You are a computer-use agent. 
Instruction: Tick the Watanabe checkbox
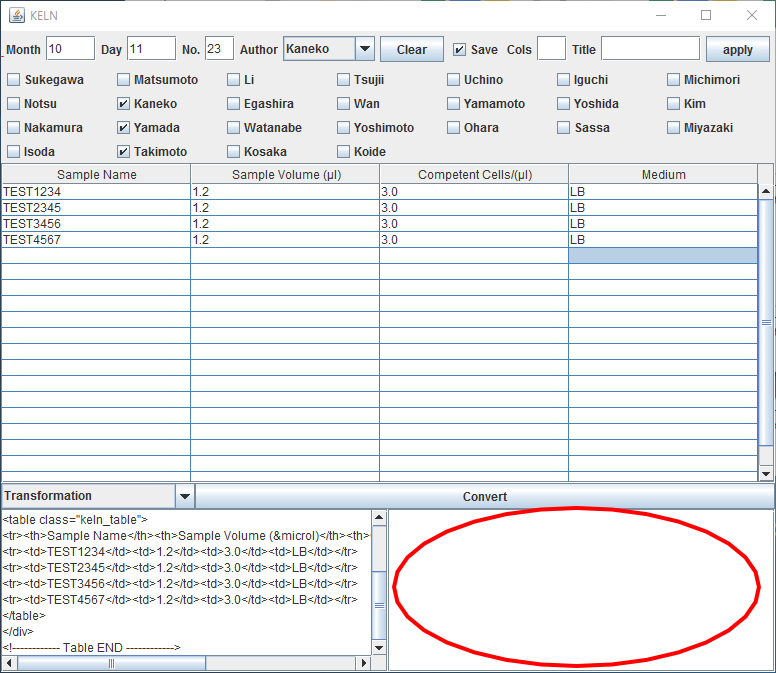coord(234,128)
